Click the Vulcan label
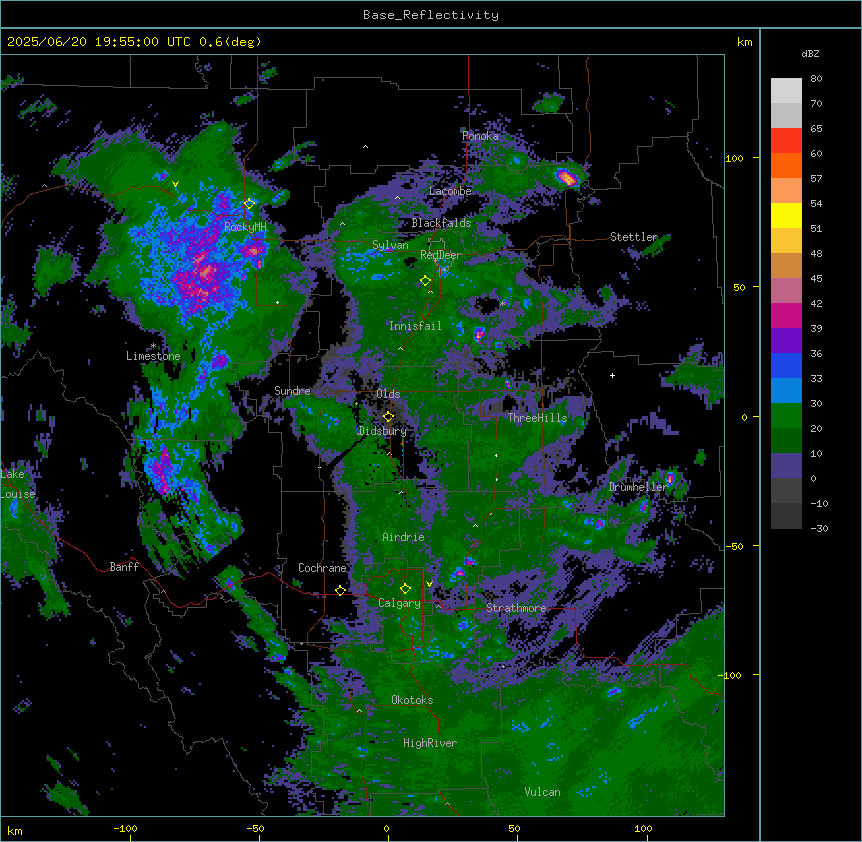Viewport: 862px width, 842px height. point(543,792)
